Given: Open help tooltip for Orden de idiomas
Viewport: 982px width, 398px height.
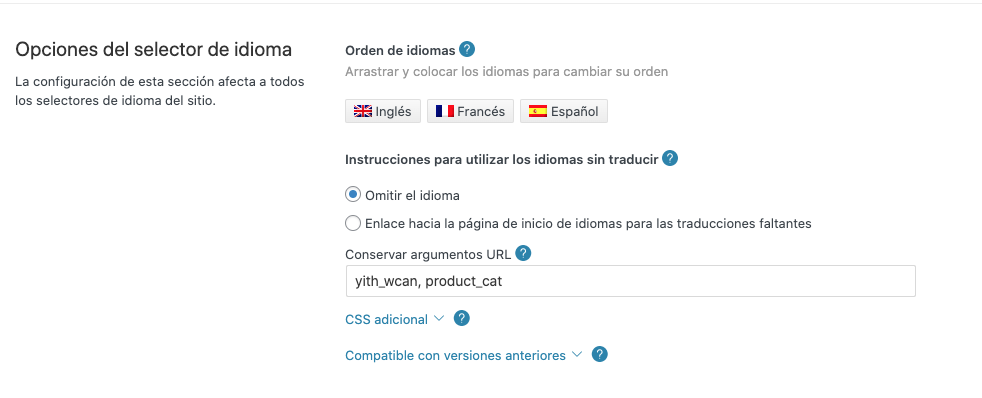Looking at the screenshot, I should click(467, 49).
